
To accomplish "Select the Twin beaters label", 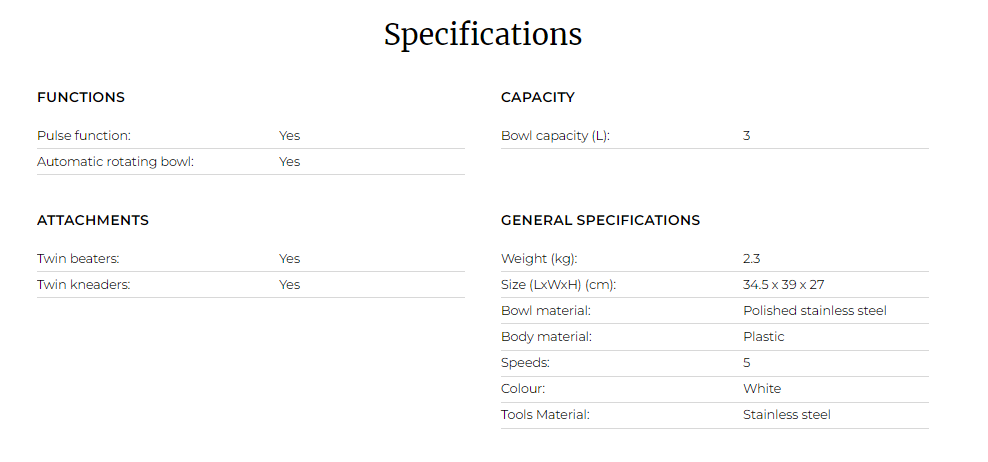I will [x=78, y=258].
